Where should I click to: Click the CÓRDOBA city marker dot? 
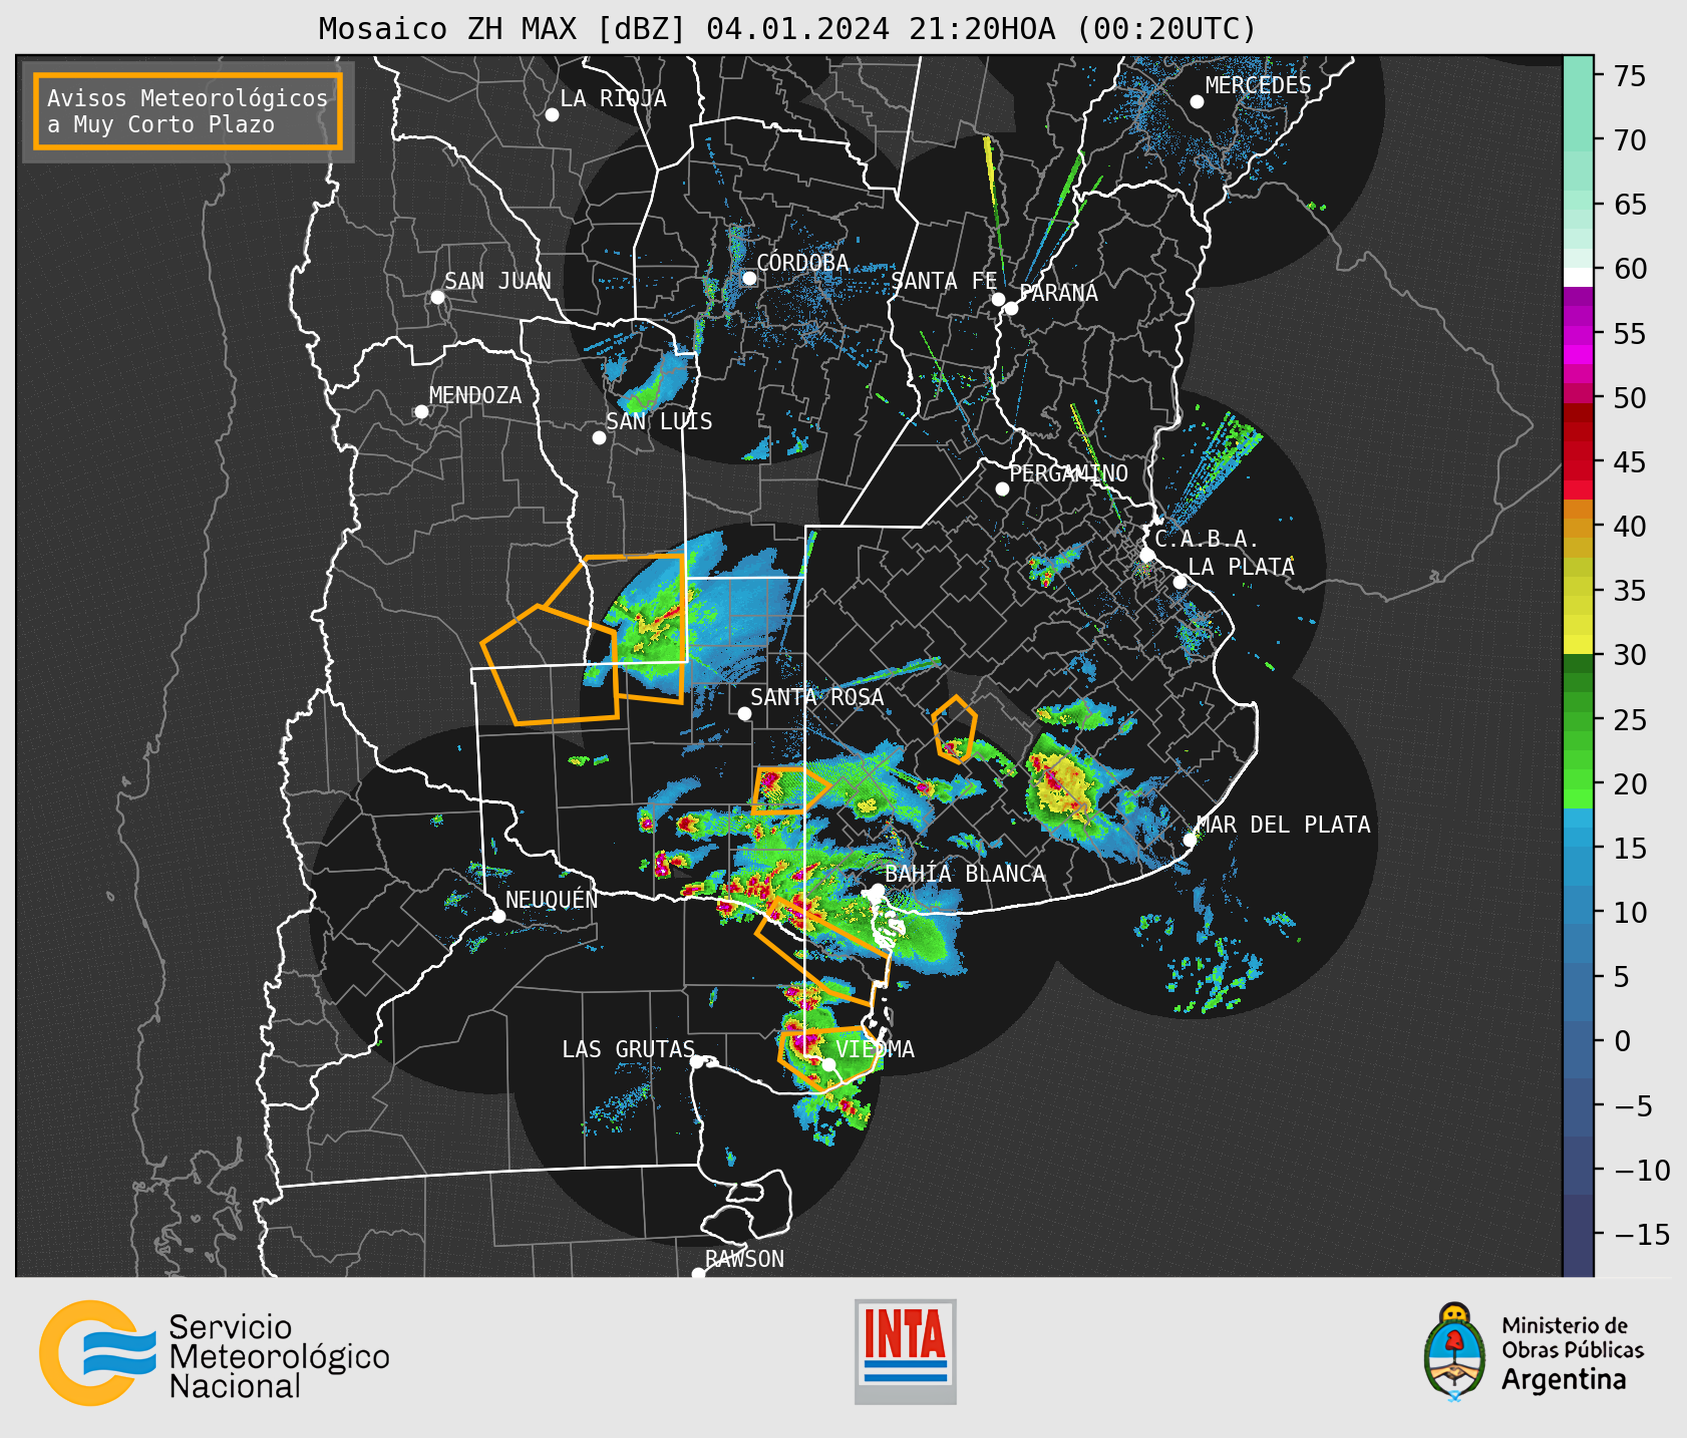pos(749,278)
